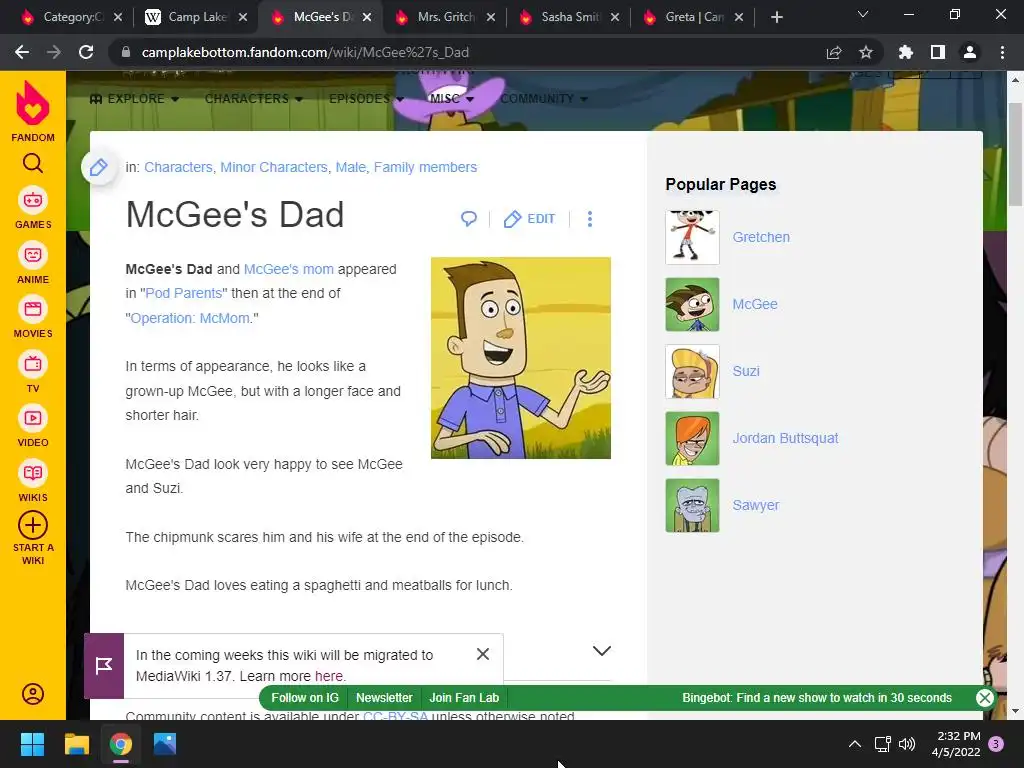The image size is (1024, 768).
Task: Click Follow on IG button
Action: tap(305, 697)
